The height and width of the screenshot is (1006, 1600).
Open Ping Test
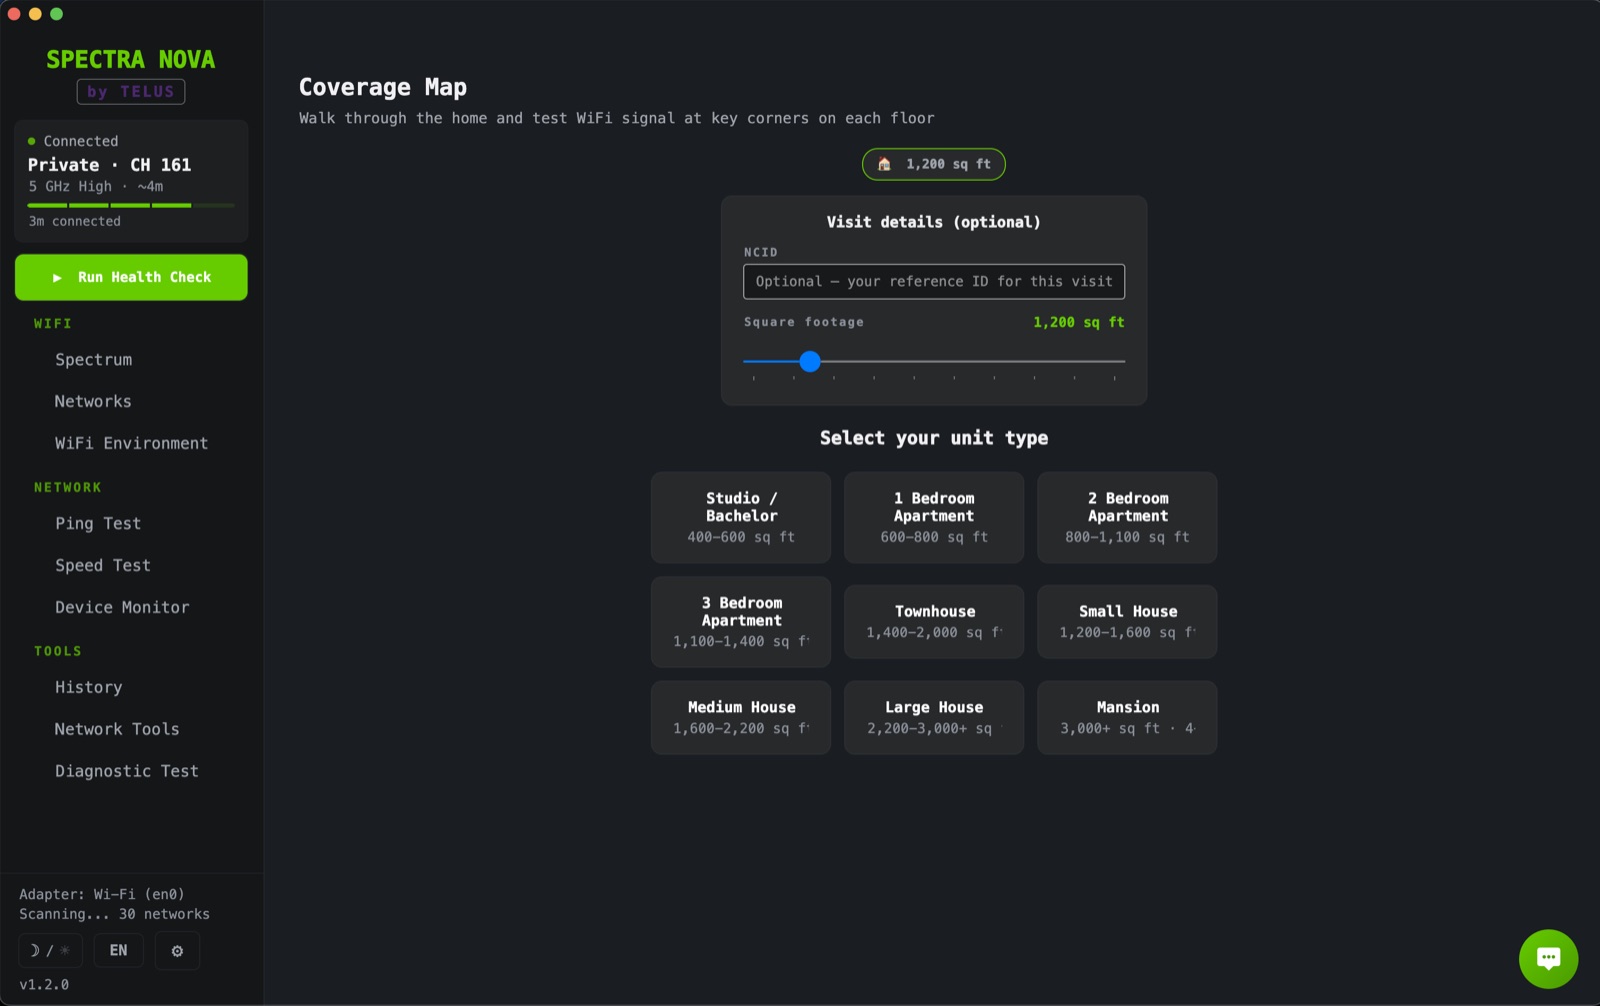(98, 524)
